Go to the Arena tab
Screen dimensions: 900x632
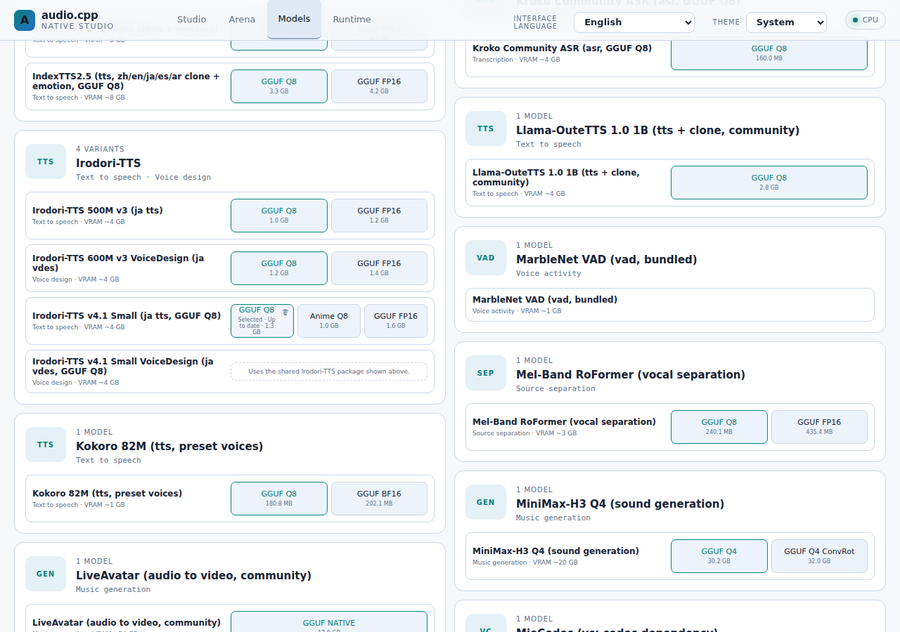(x=242, y=20)
